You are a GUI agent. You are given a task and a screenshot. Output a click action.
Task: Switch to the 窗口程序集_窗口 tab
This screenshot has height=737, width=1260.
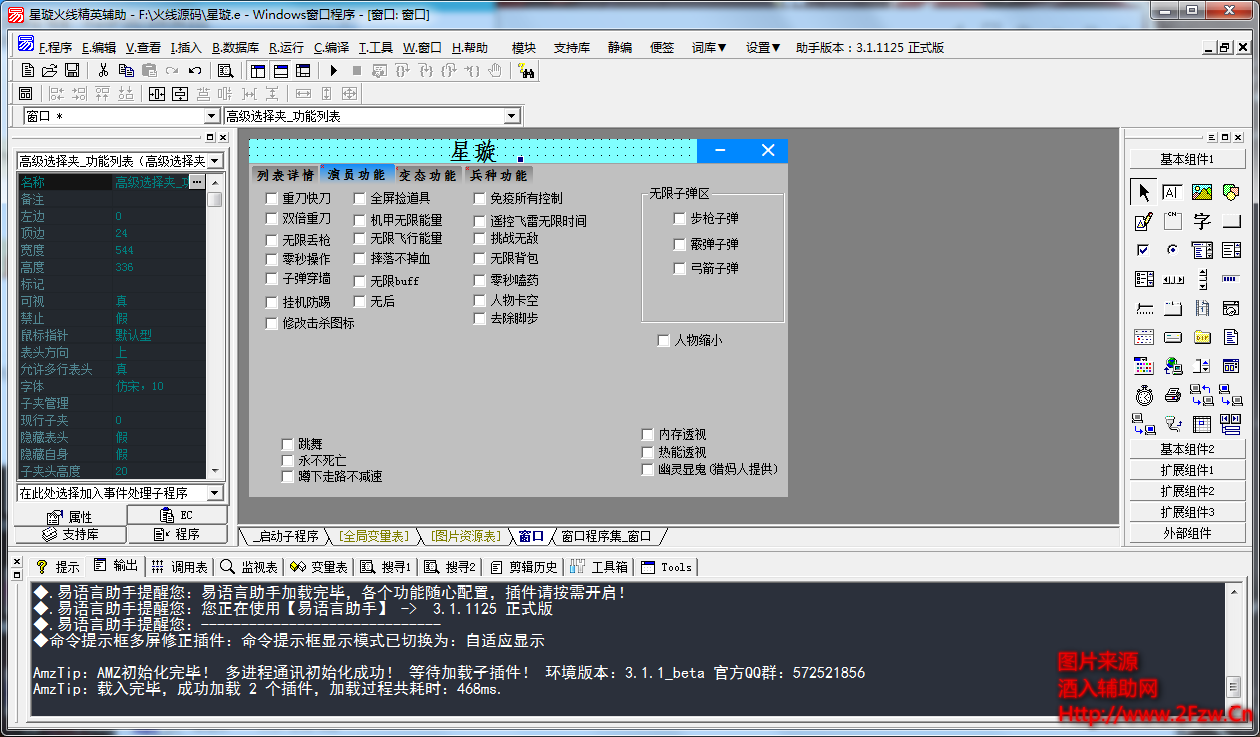click(x=605, y=537)
